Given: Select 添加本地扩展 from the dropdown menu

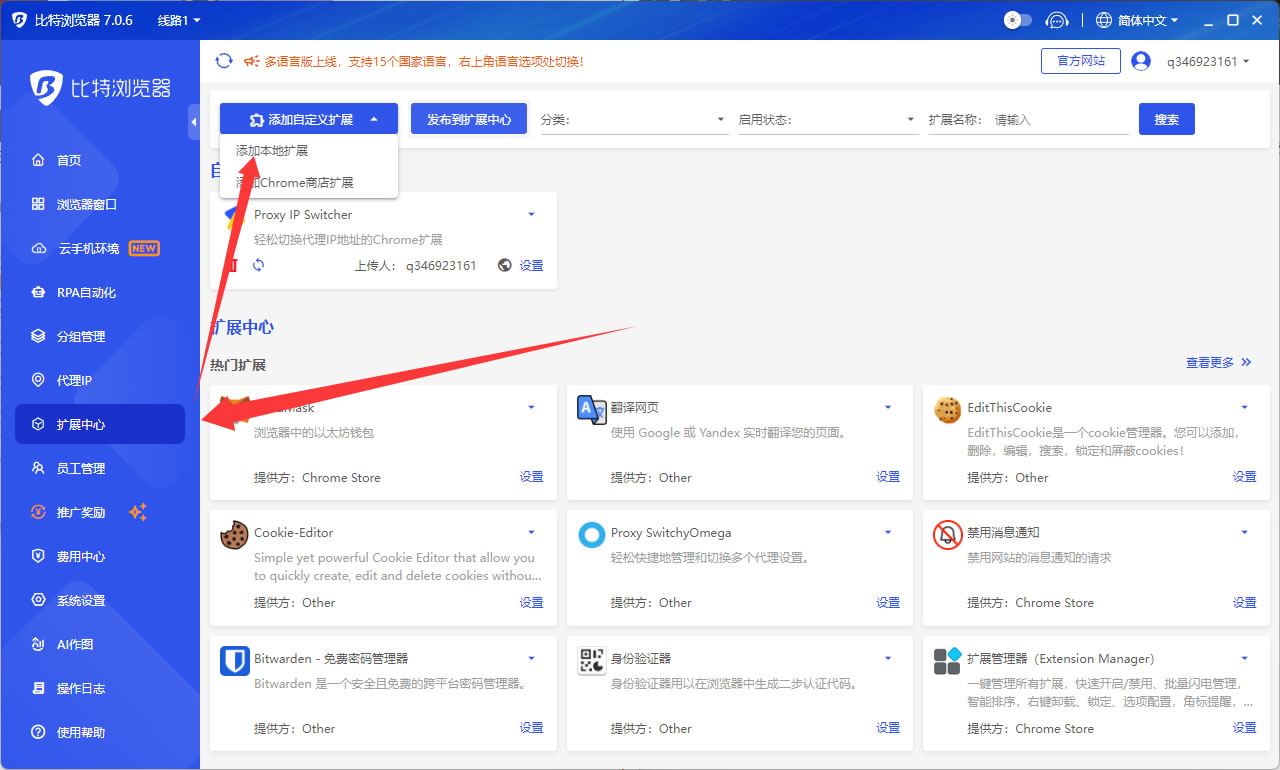Looking at the screenshot, I should pos(272,151).
